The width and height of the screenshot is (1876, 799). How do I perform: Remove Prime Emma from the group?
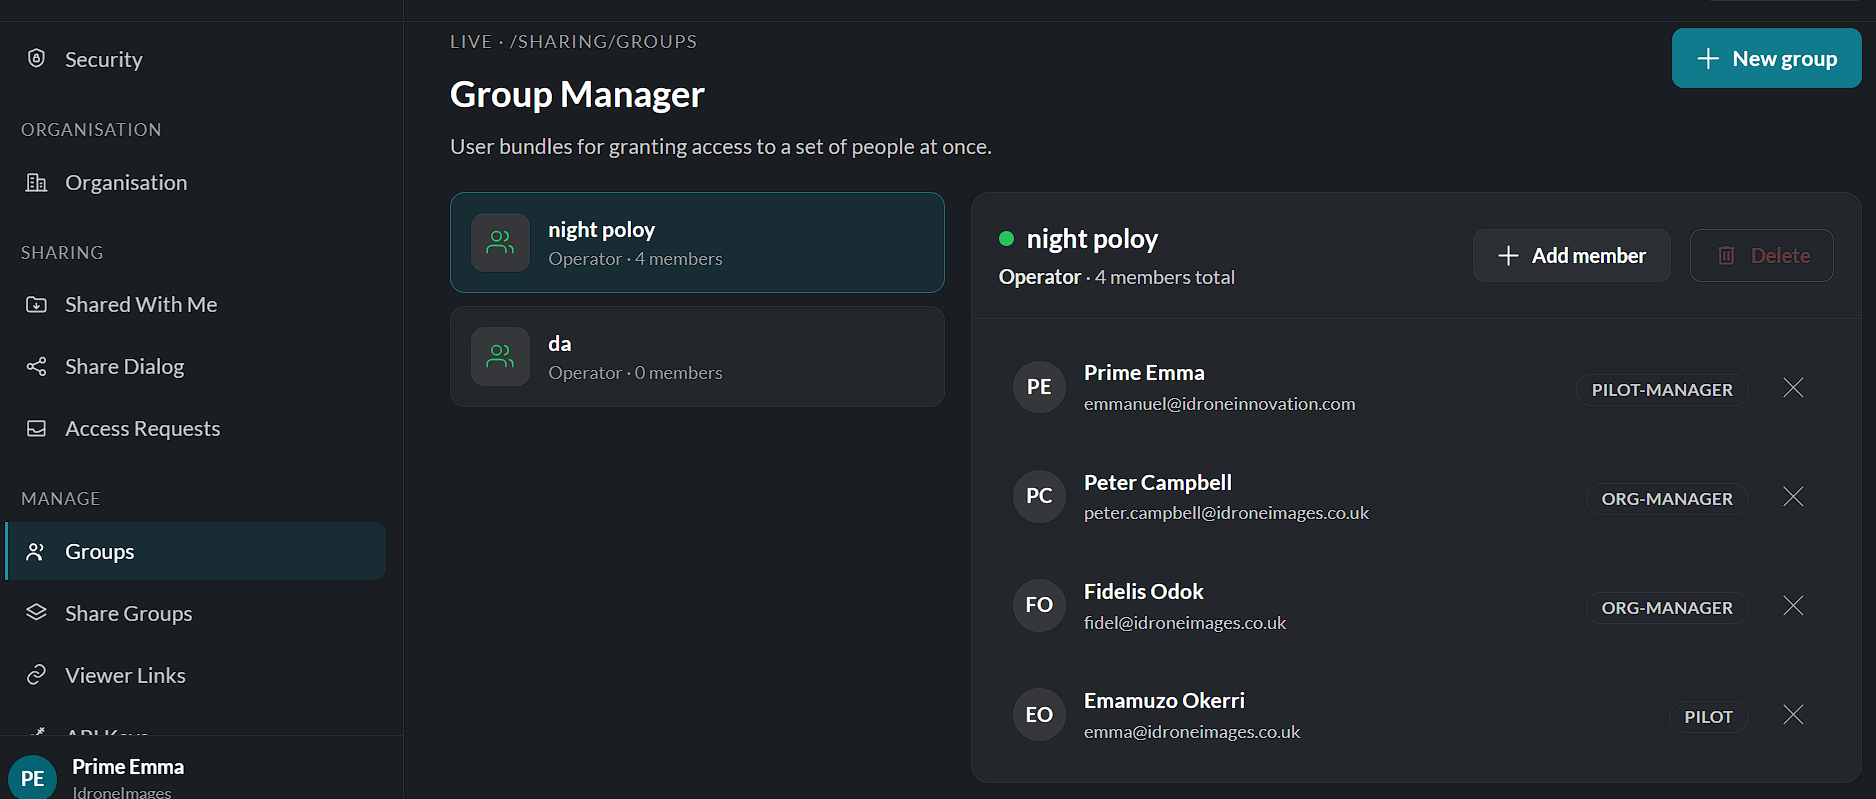coord(1793,388)
